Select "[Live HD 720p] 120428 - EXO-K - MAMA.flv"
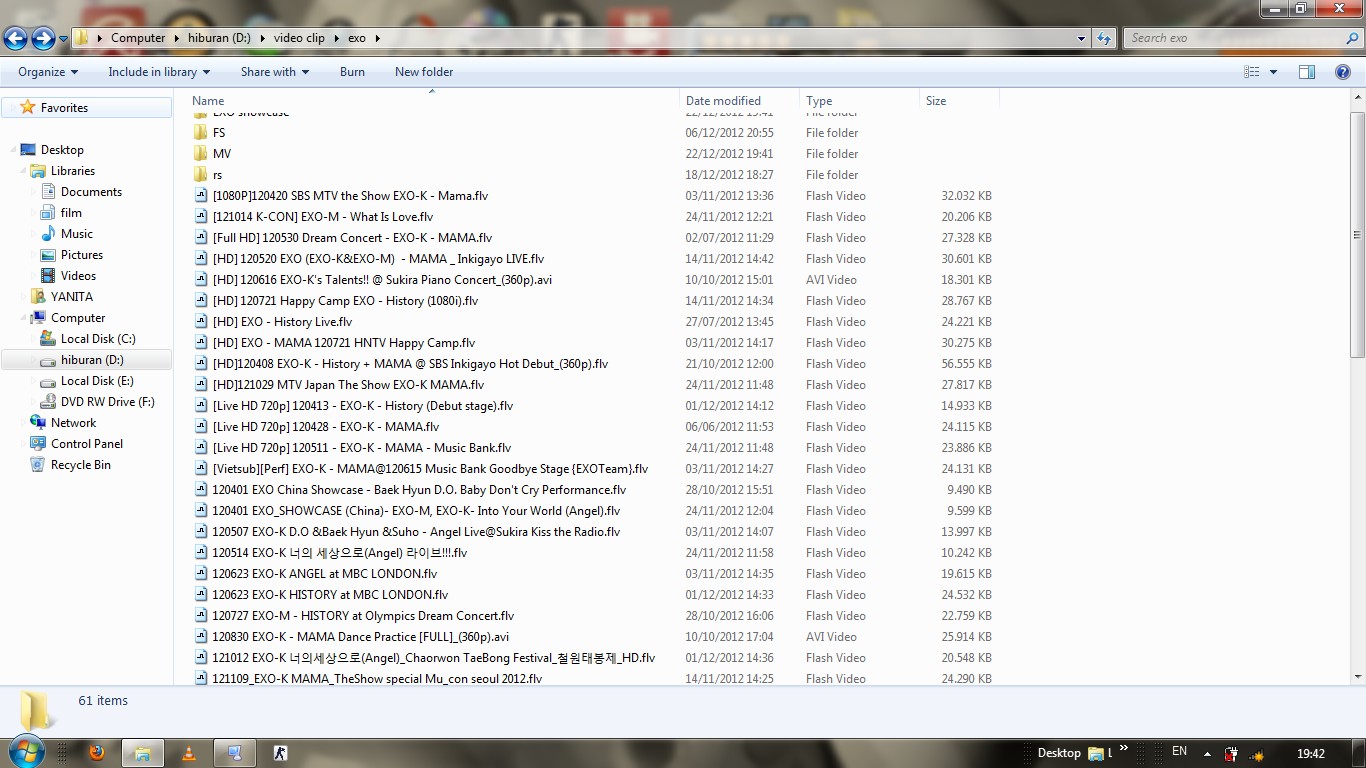1366x768 pixels. pyautogui.click(x=325, y=427)
